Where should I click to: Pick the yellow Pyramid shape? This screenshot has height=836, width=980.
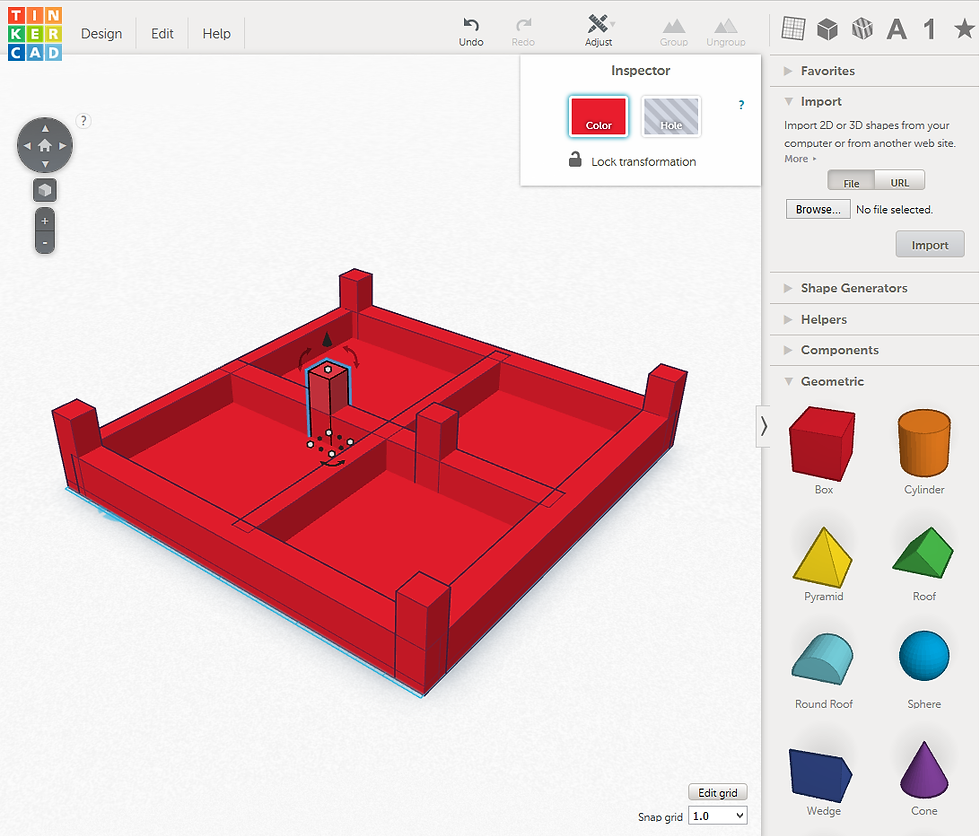822,557
